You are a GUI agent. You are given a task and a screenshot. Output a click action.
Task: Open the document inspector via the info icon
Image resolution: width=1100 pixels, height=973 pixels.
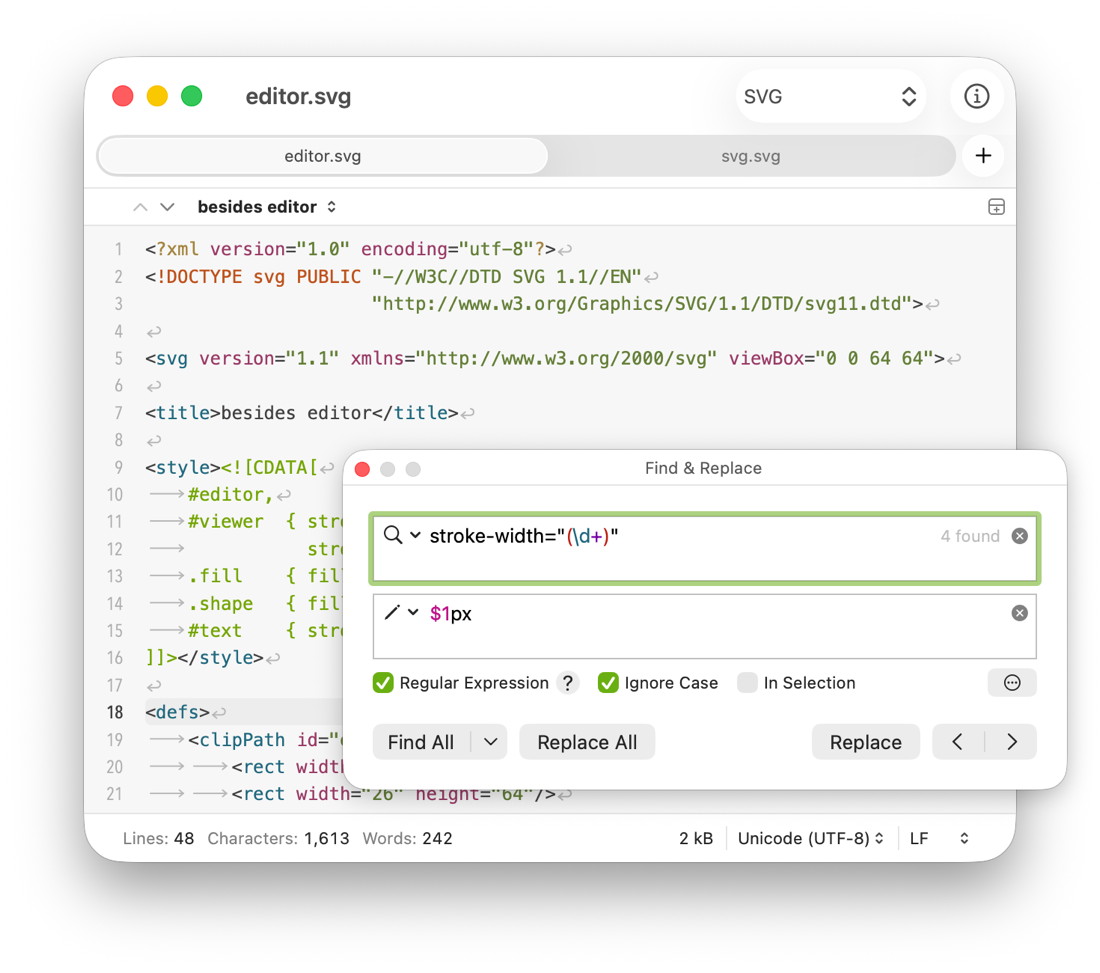pos(977,96)
